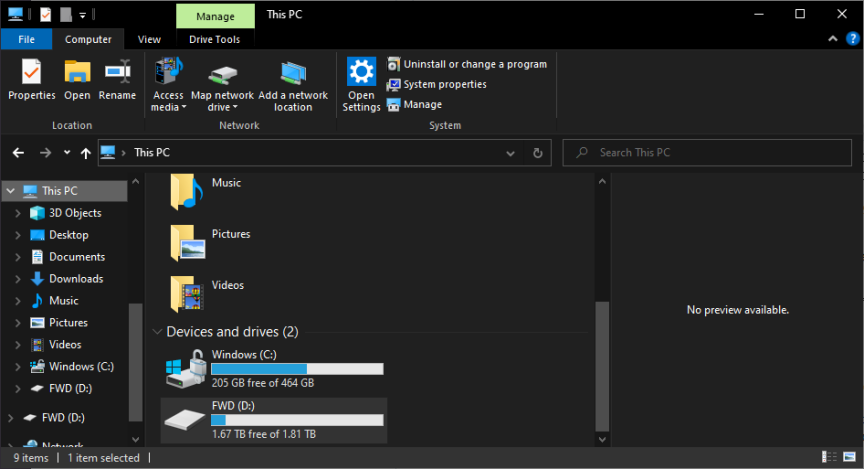864x469 pixels.
Task: Click the Up arrow navigation button
Action: (85, 153)
